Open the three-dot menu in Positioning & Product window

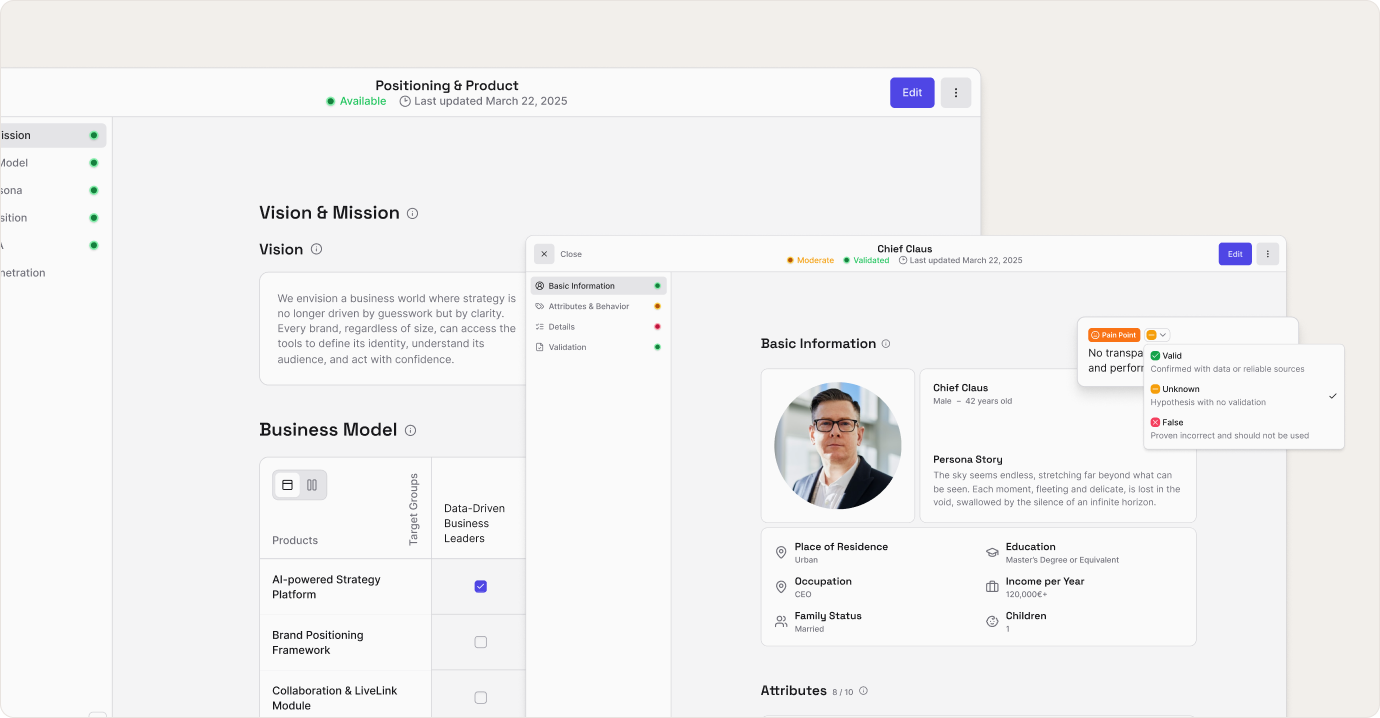click(x=956, y=93)
